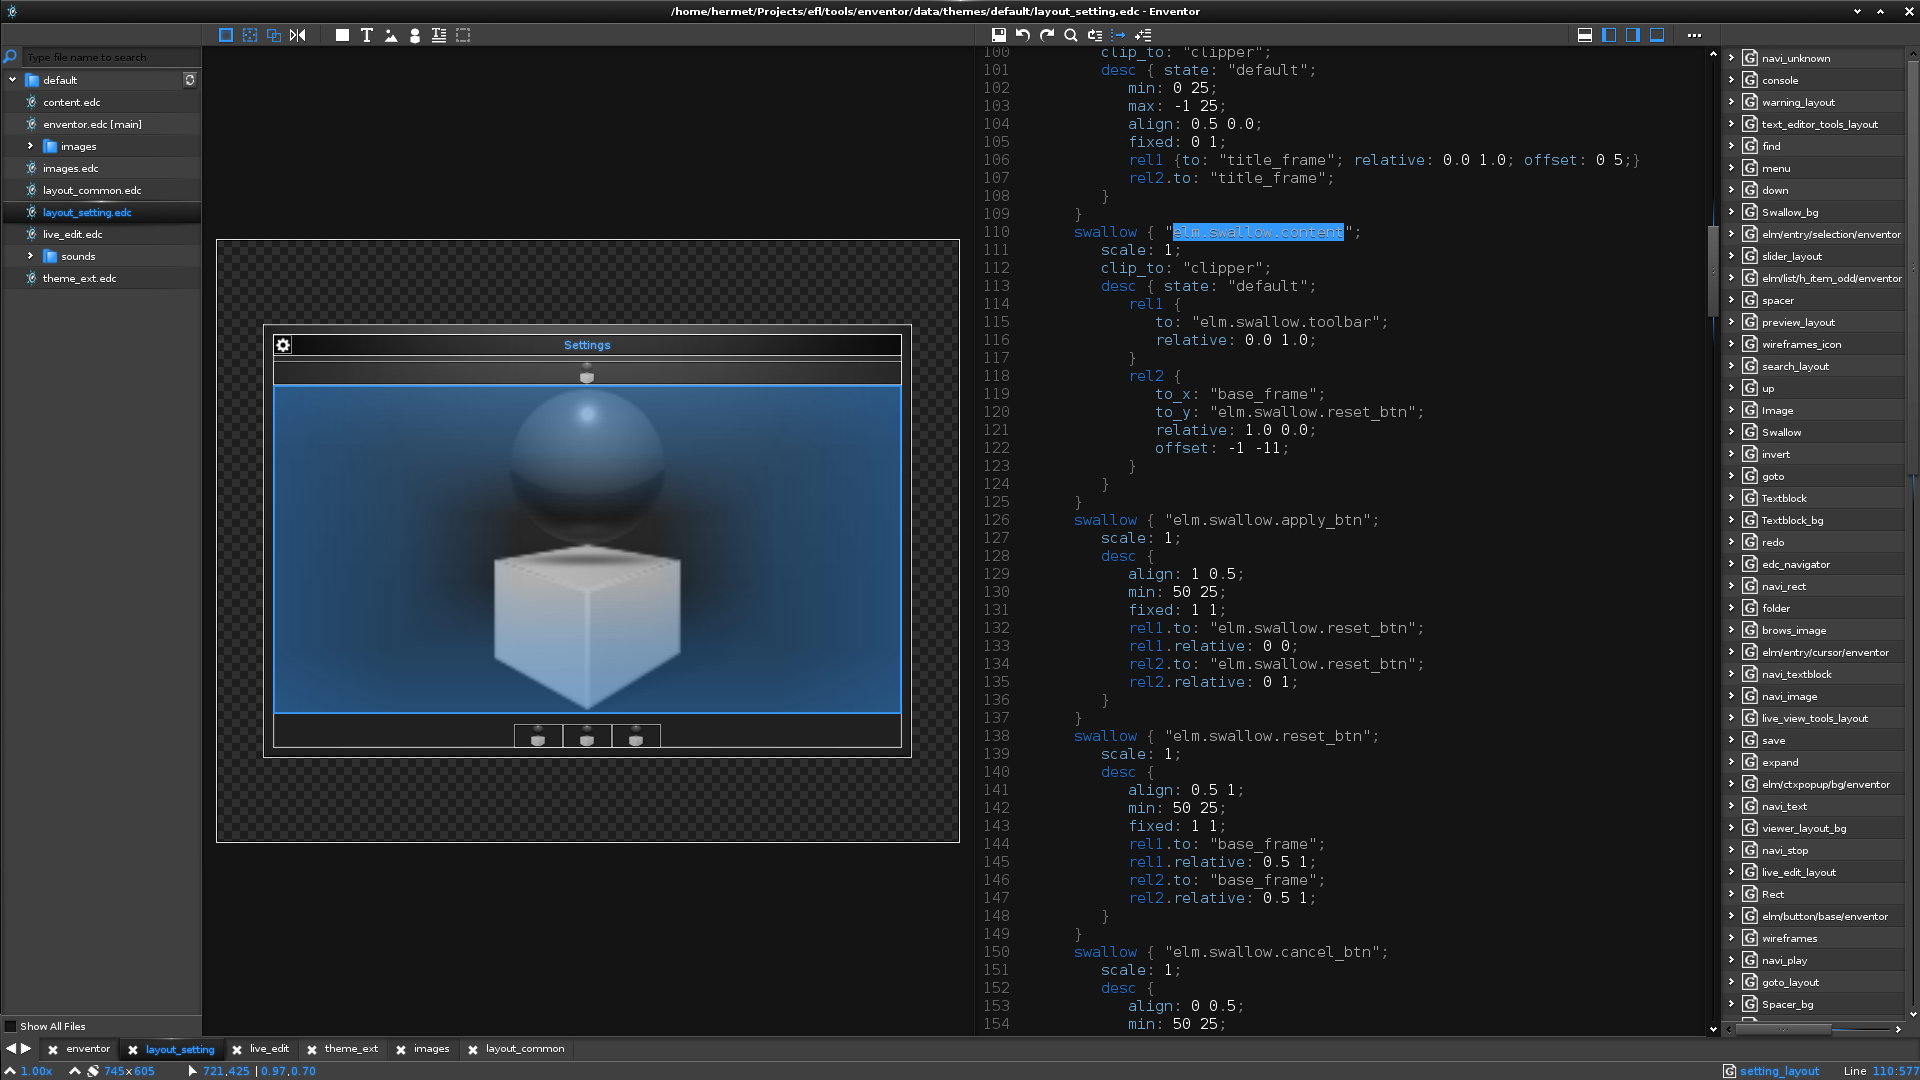Refresh the default folder file list

tap(190, 80)
